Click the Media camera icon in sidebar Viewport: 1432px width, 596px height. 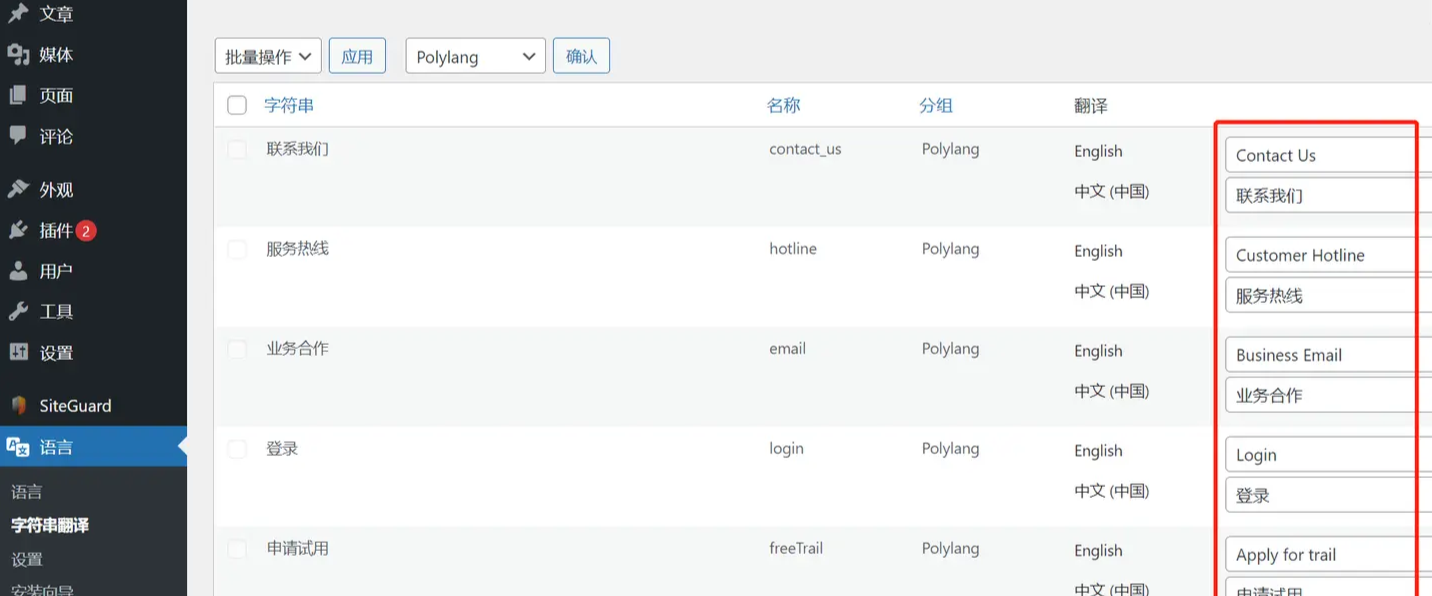[x=18, y=54]
